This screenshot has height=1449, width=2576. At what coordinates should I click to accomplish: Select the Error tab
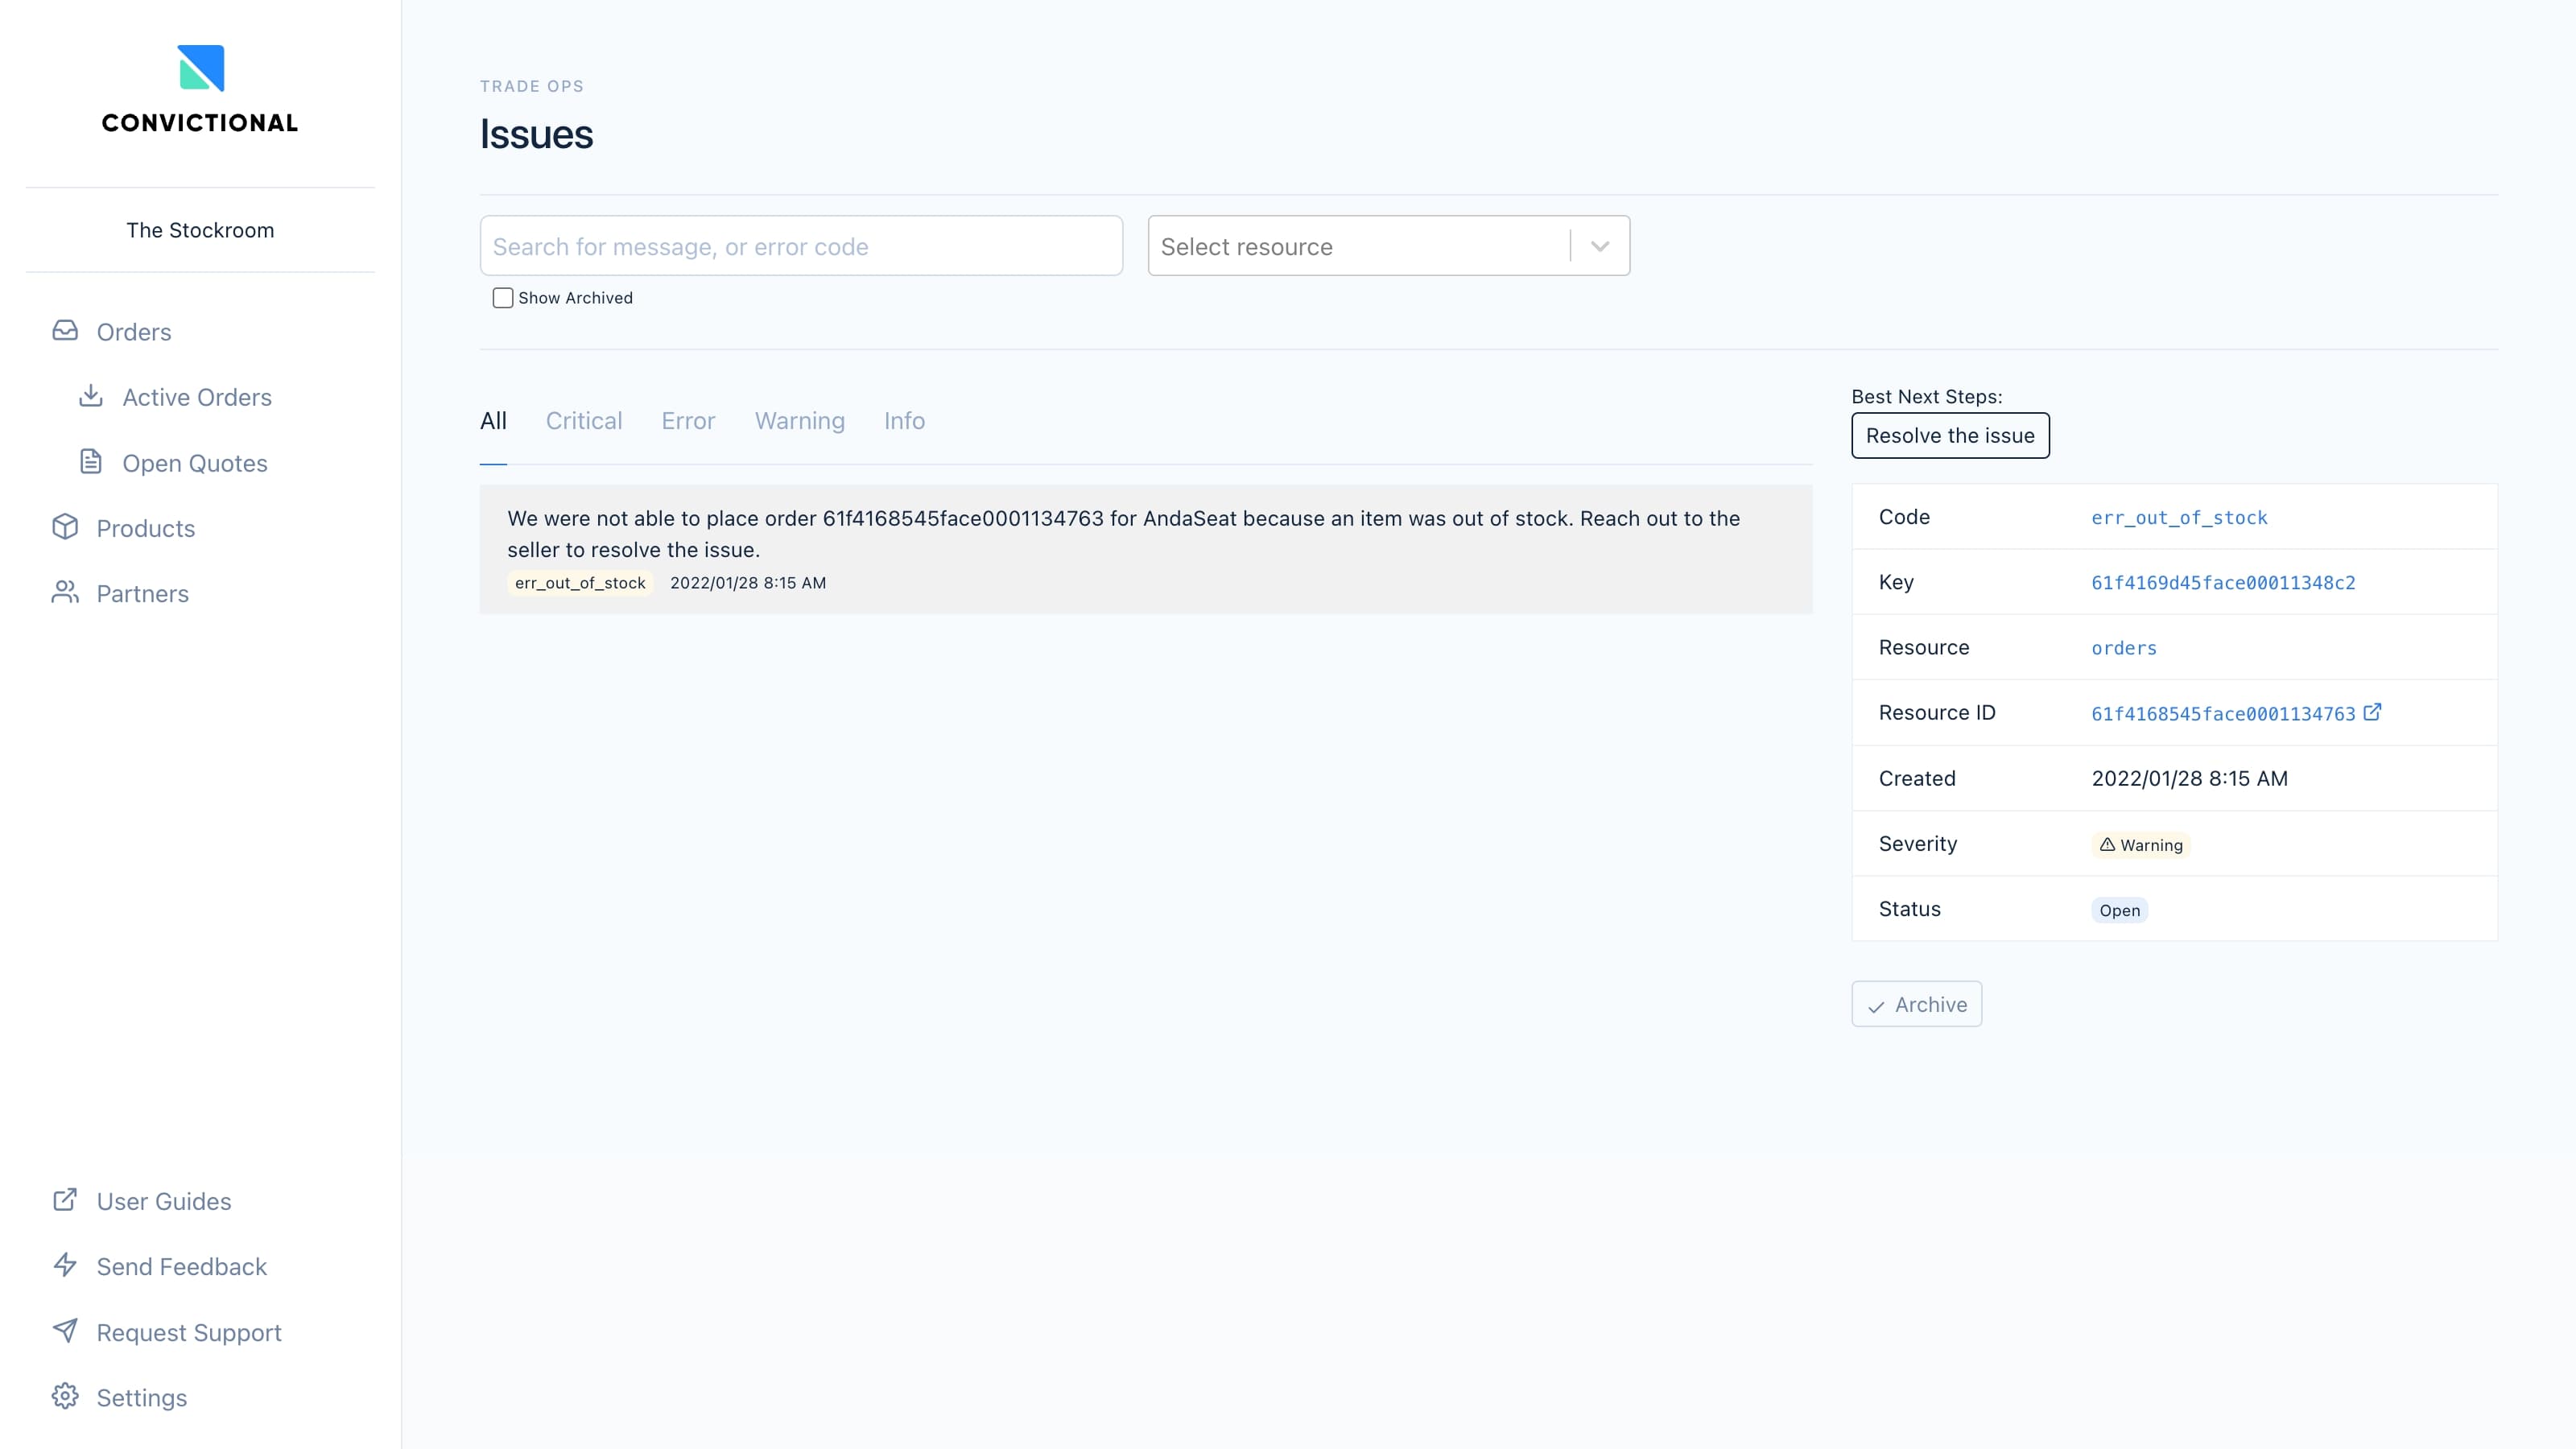688,421
